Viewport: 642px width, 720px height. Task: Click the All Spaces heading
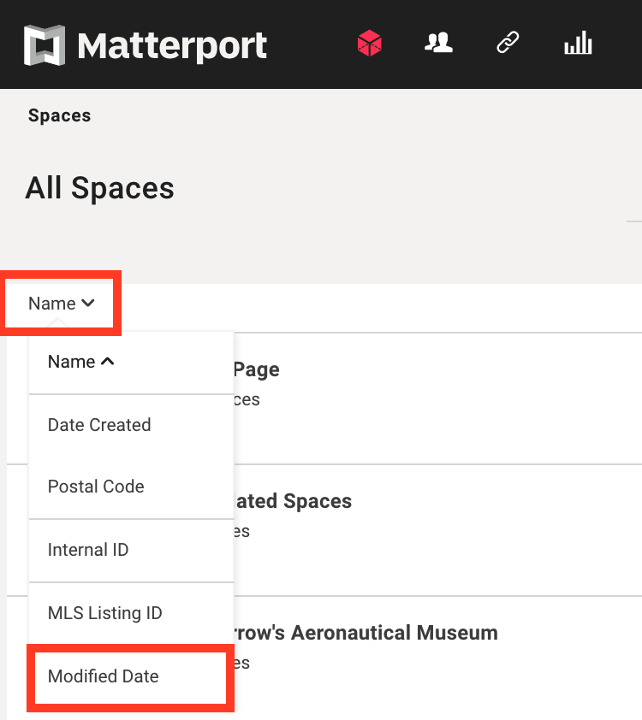100,188
